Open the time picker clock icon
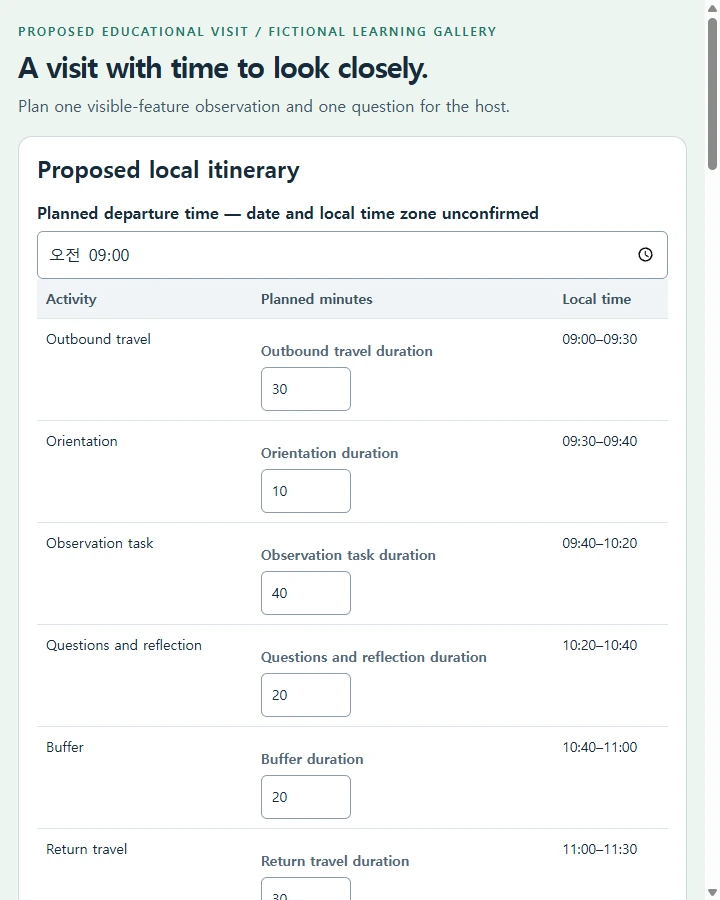 pos(645,254)
